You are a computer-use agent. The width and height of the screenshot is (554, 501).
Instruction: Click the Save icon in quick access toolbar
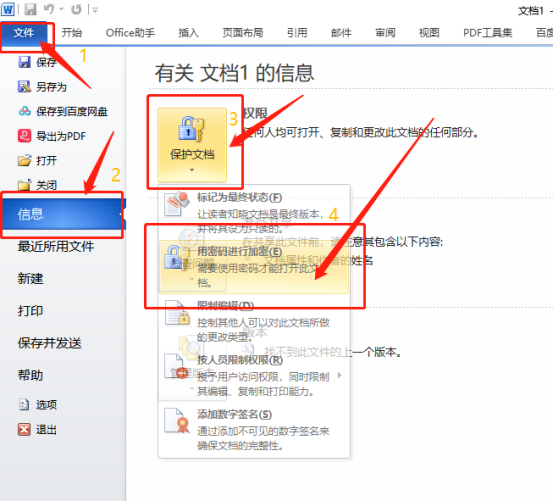[30, 9]
